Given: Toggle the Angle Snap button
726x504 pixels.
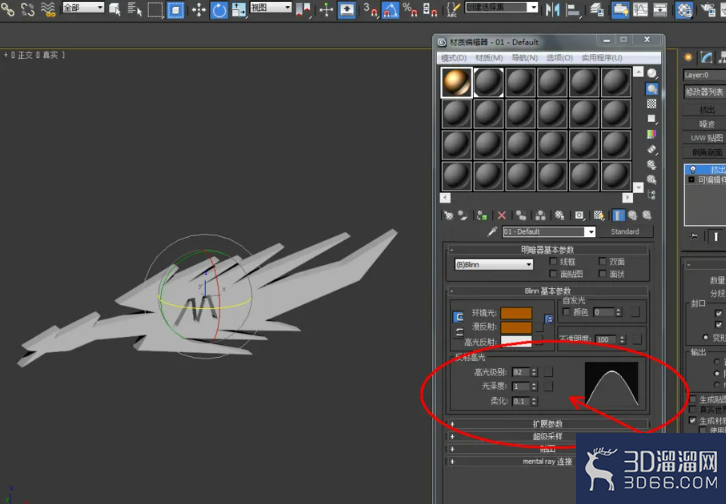Looking at the screenshot, I should [x=390, y=9].
